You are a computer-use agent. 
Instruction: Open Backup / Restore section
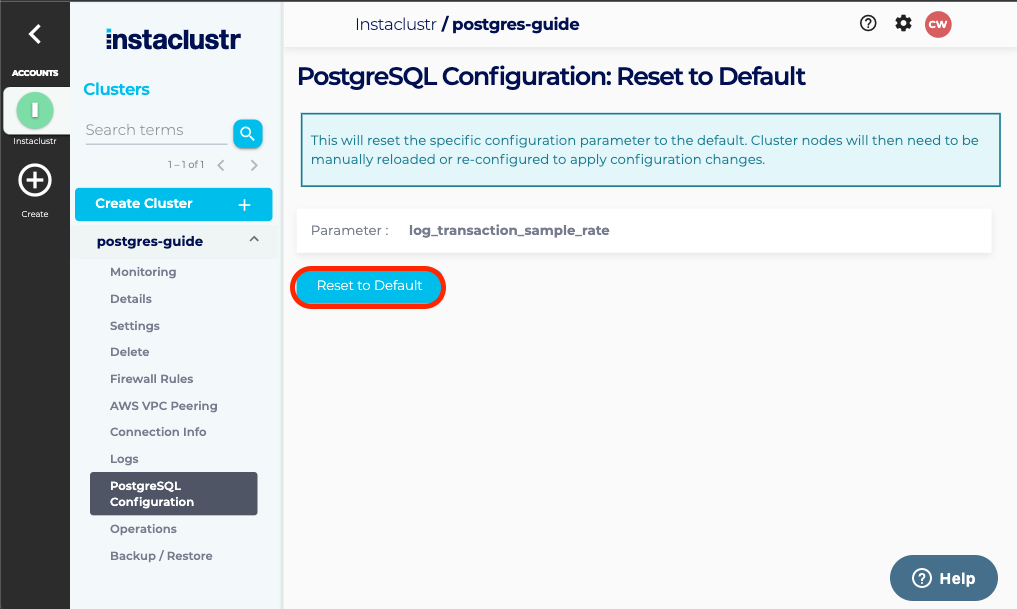click(161, 556)
